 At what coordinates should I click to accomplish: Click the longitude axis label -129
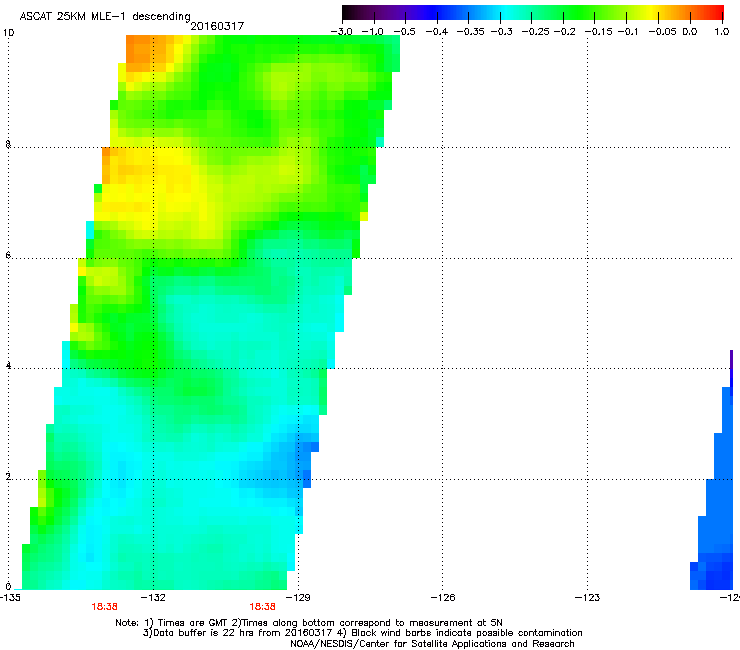click(298, 598)
